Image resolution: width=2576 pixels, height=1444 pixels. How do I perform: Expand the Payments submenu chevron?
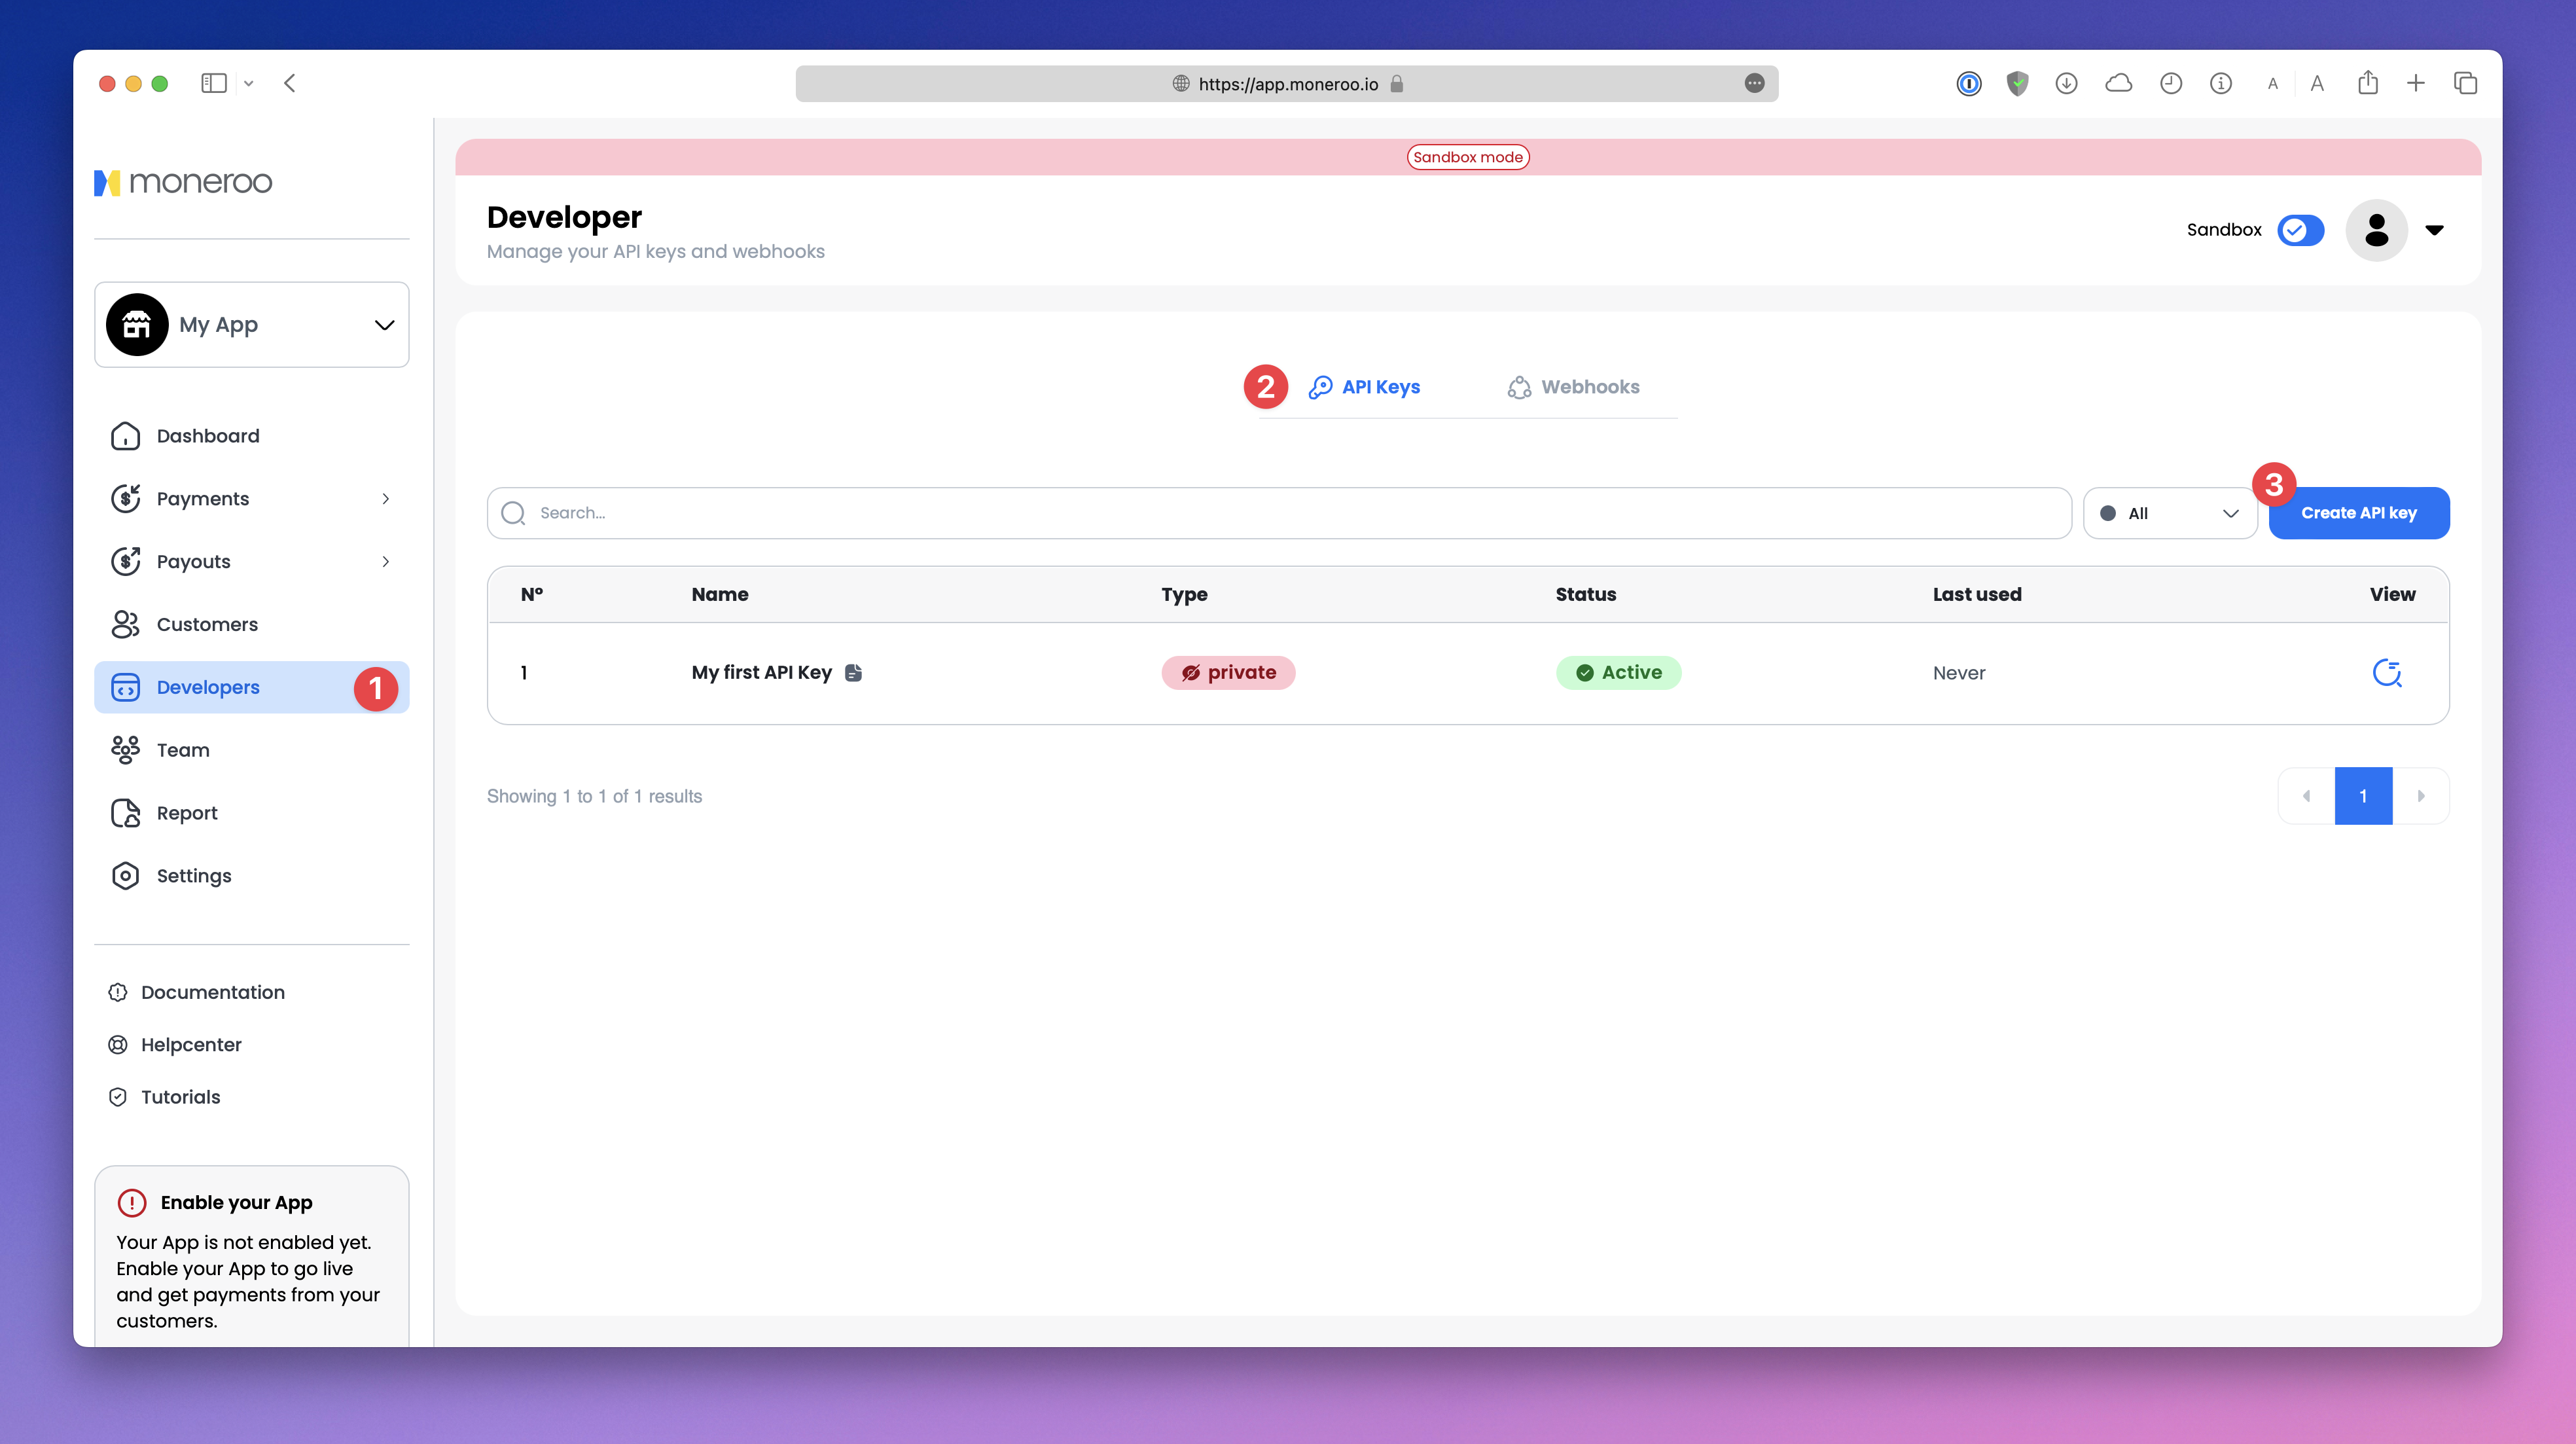pyautogui.click(x=386, y=499)
